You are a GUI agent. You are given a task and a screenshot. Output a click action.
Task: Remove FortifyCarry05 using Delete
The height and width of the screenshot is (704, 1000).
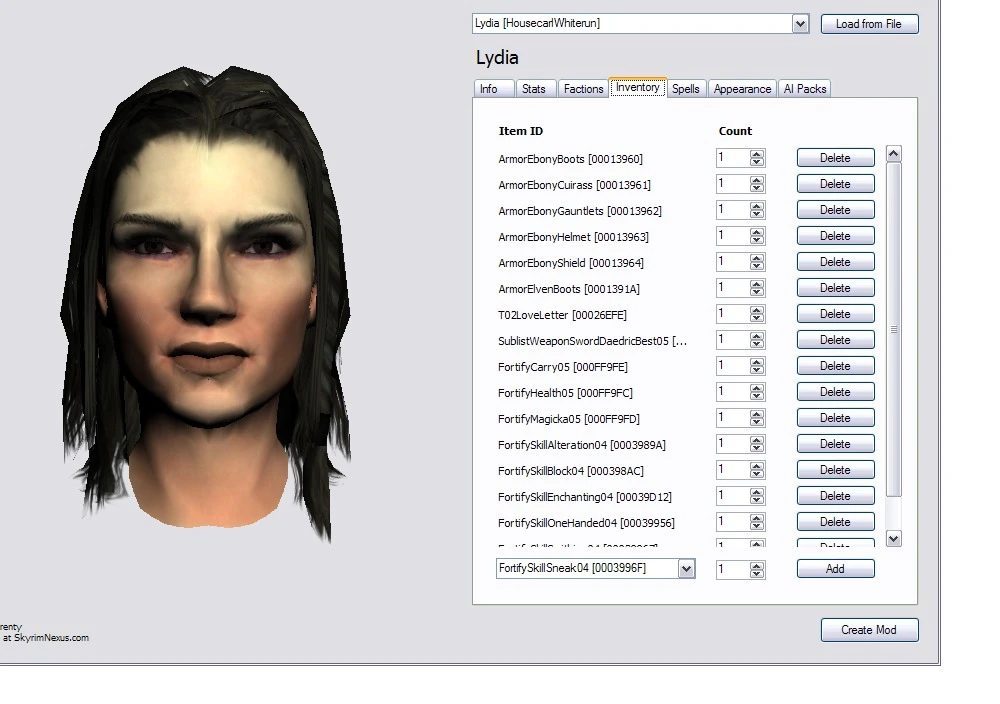click(835, 366)
